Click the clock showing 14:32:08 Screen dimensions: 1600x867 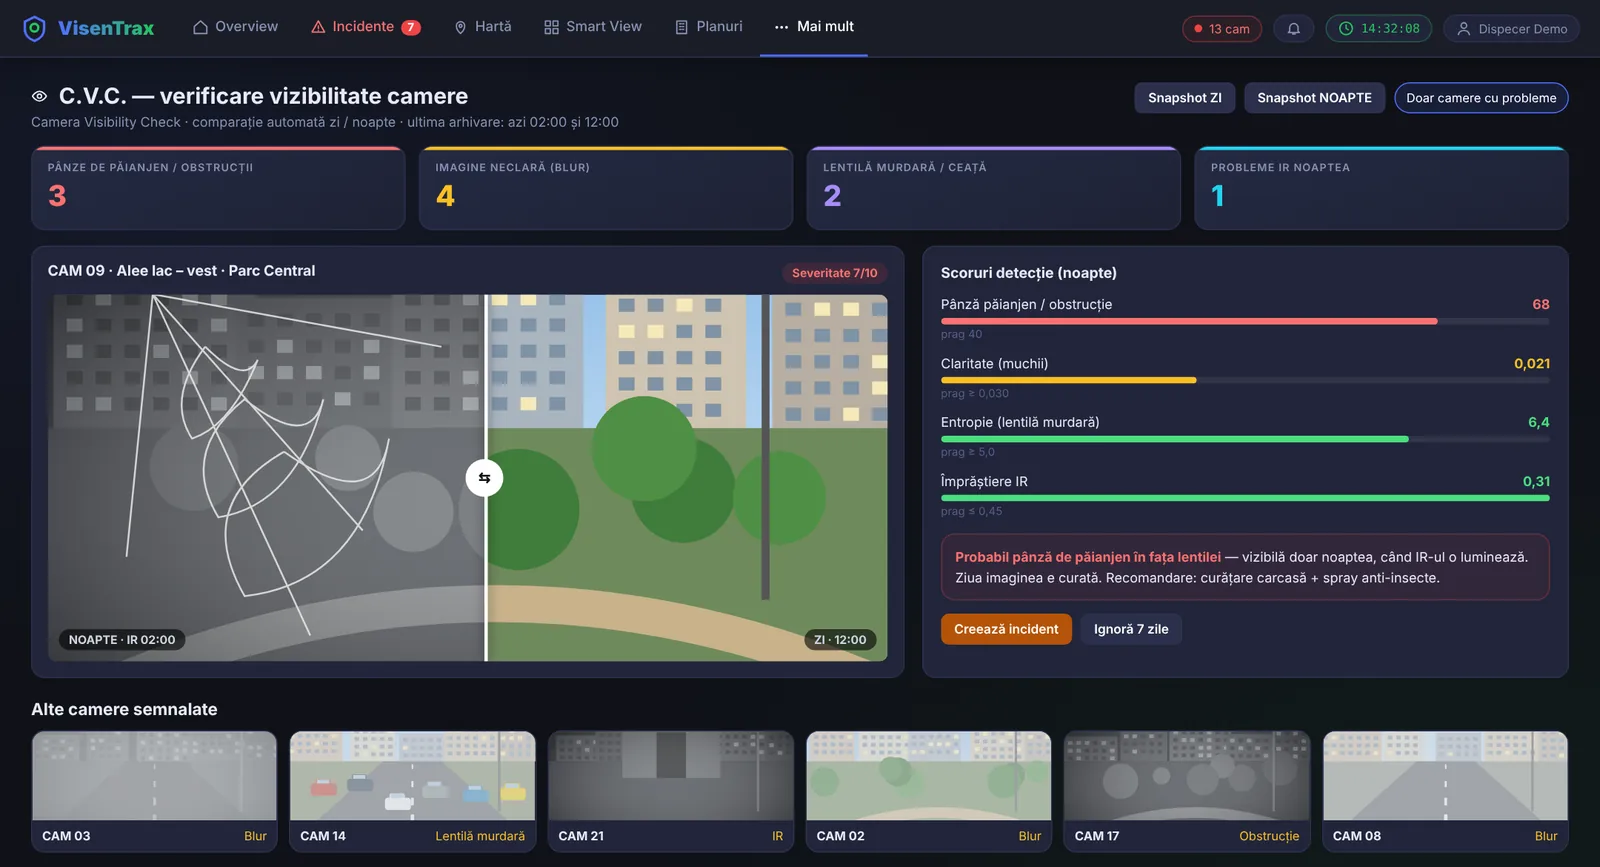(1379, 29)
